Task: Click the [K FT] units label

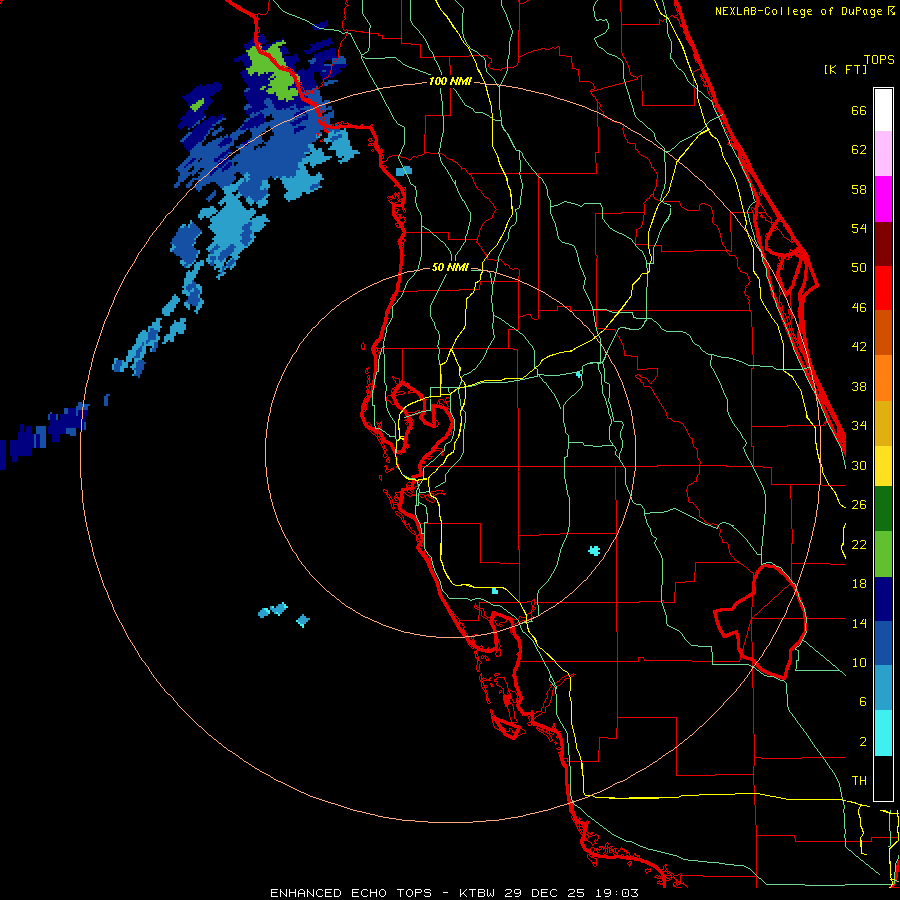Action: pyautogui.click(x=845, y=70)
